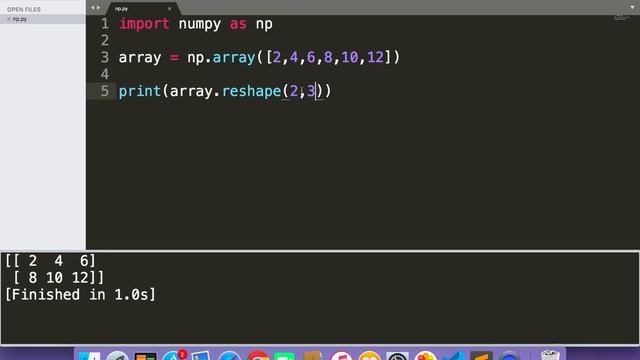This screenshot has width=640, height=360.
Task: Open the tab list dropdown arrow
Action: 632,7
